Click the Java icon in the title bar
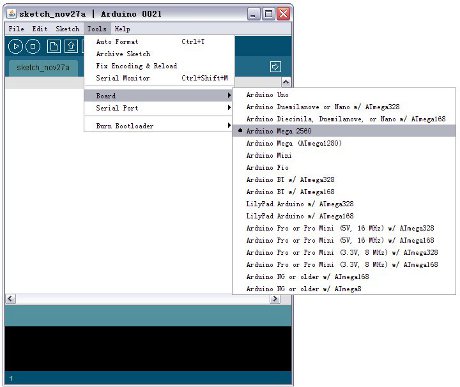460x387 pixels. pos(12,14)
